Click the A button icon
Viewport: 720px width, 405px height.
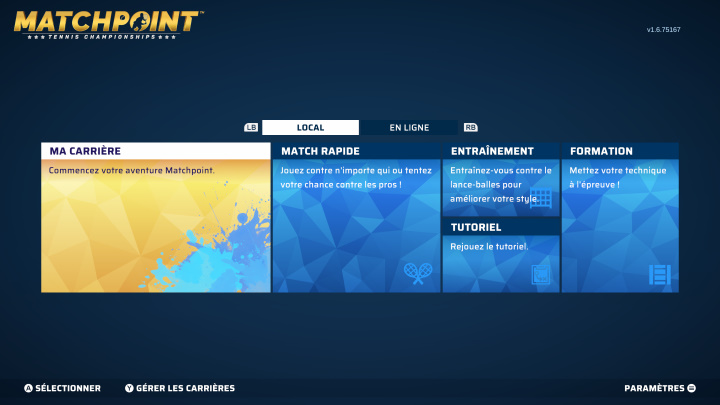[28, 388]
